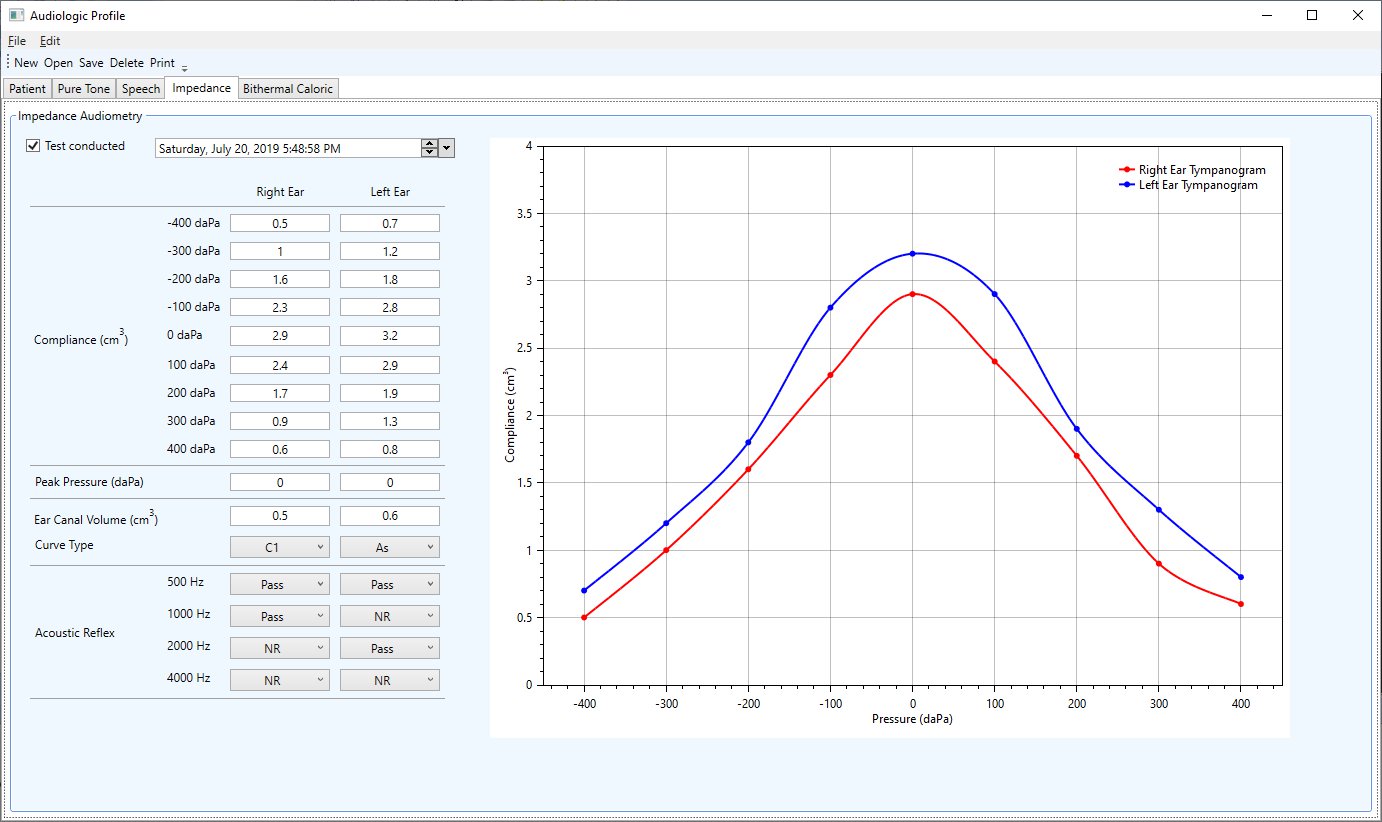Open Left Ear Curve Type dropdown showing As
The height and width of the screenshot is (822, 1382).
[x=390, y=547]
